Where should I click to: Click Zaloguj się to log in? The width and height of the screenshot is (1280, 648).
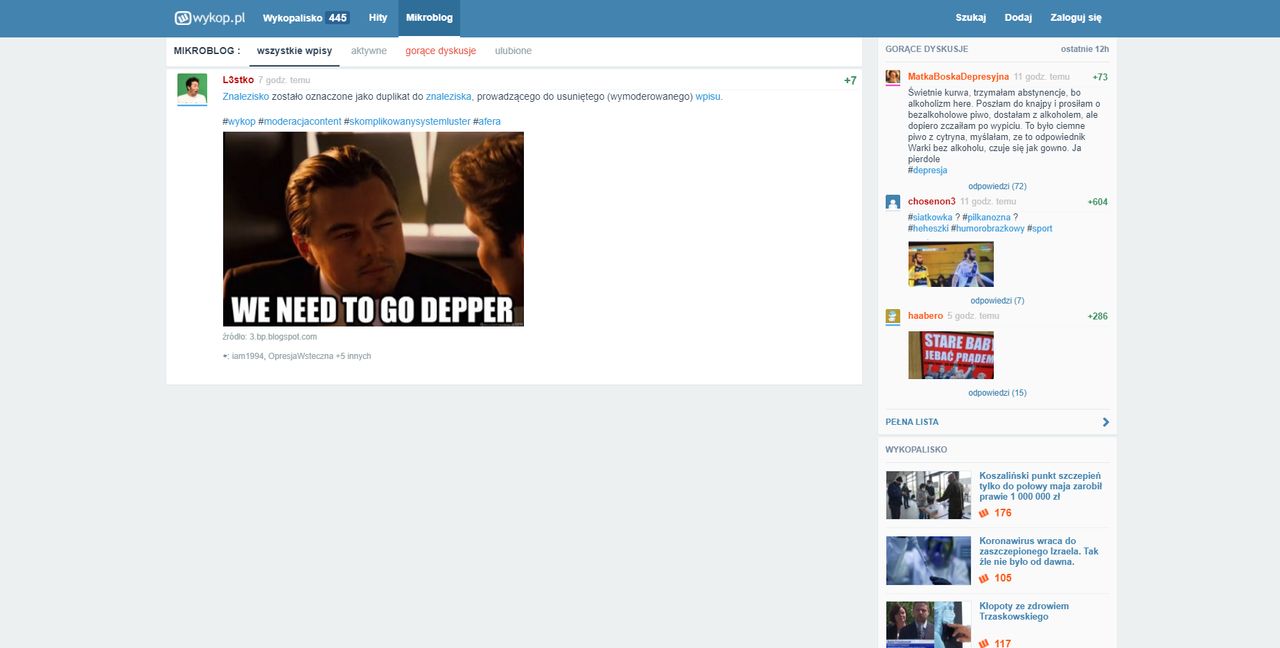pyautogui.click(x=1076, y=18)
